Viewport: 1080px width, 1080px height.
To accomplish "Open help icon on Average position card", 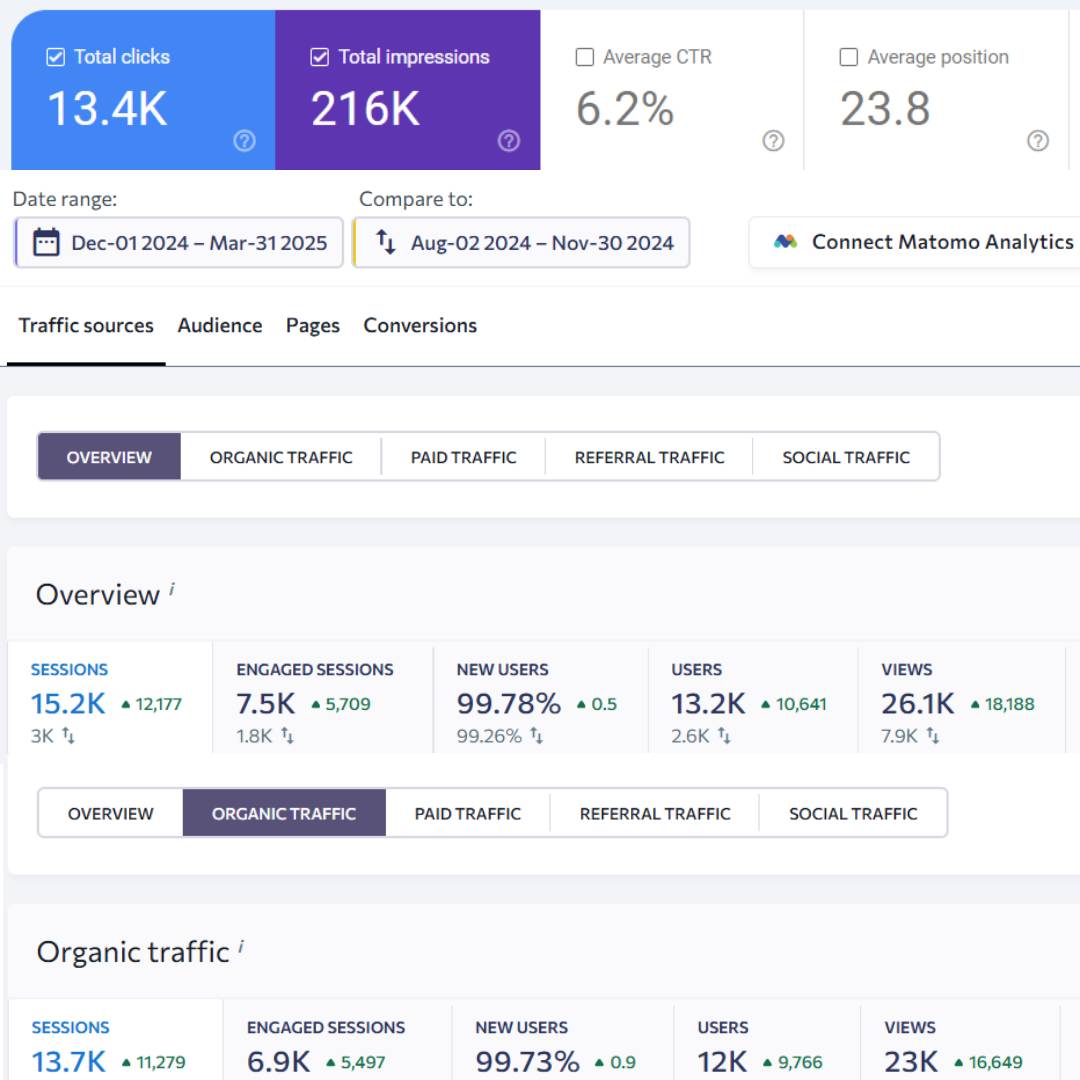I will pyautogui.click(x=1038, y=141).
